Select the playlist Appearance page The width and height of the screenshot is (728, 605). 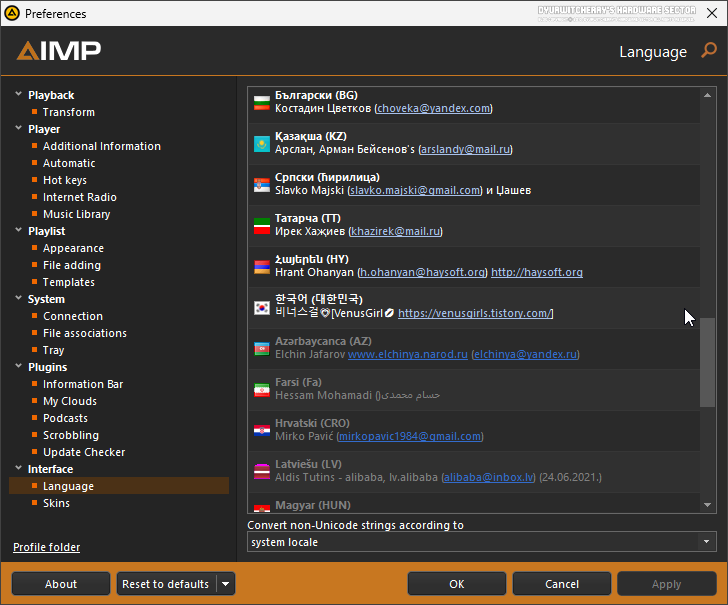tap(73, 248)
